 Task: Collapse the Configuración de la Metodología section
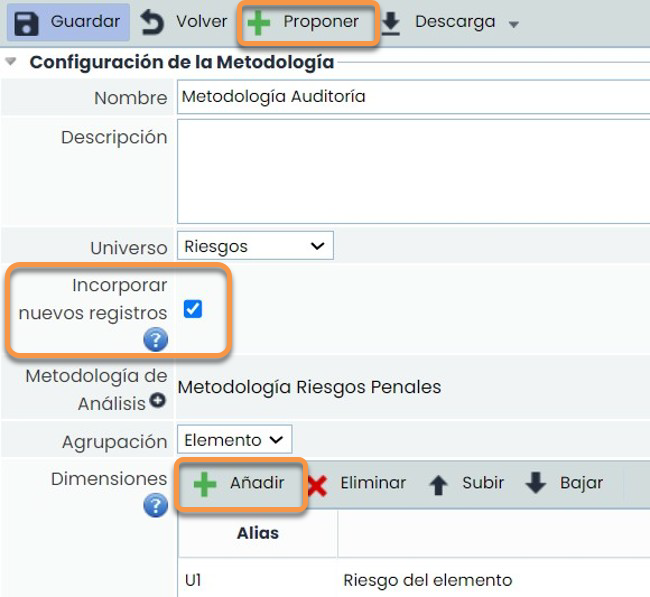(11, 62)
